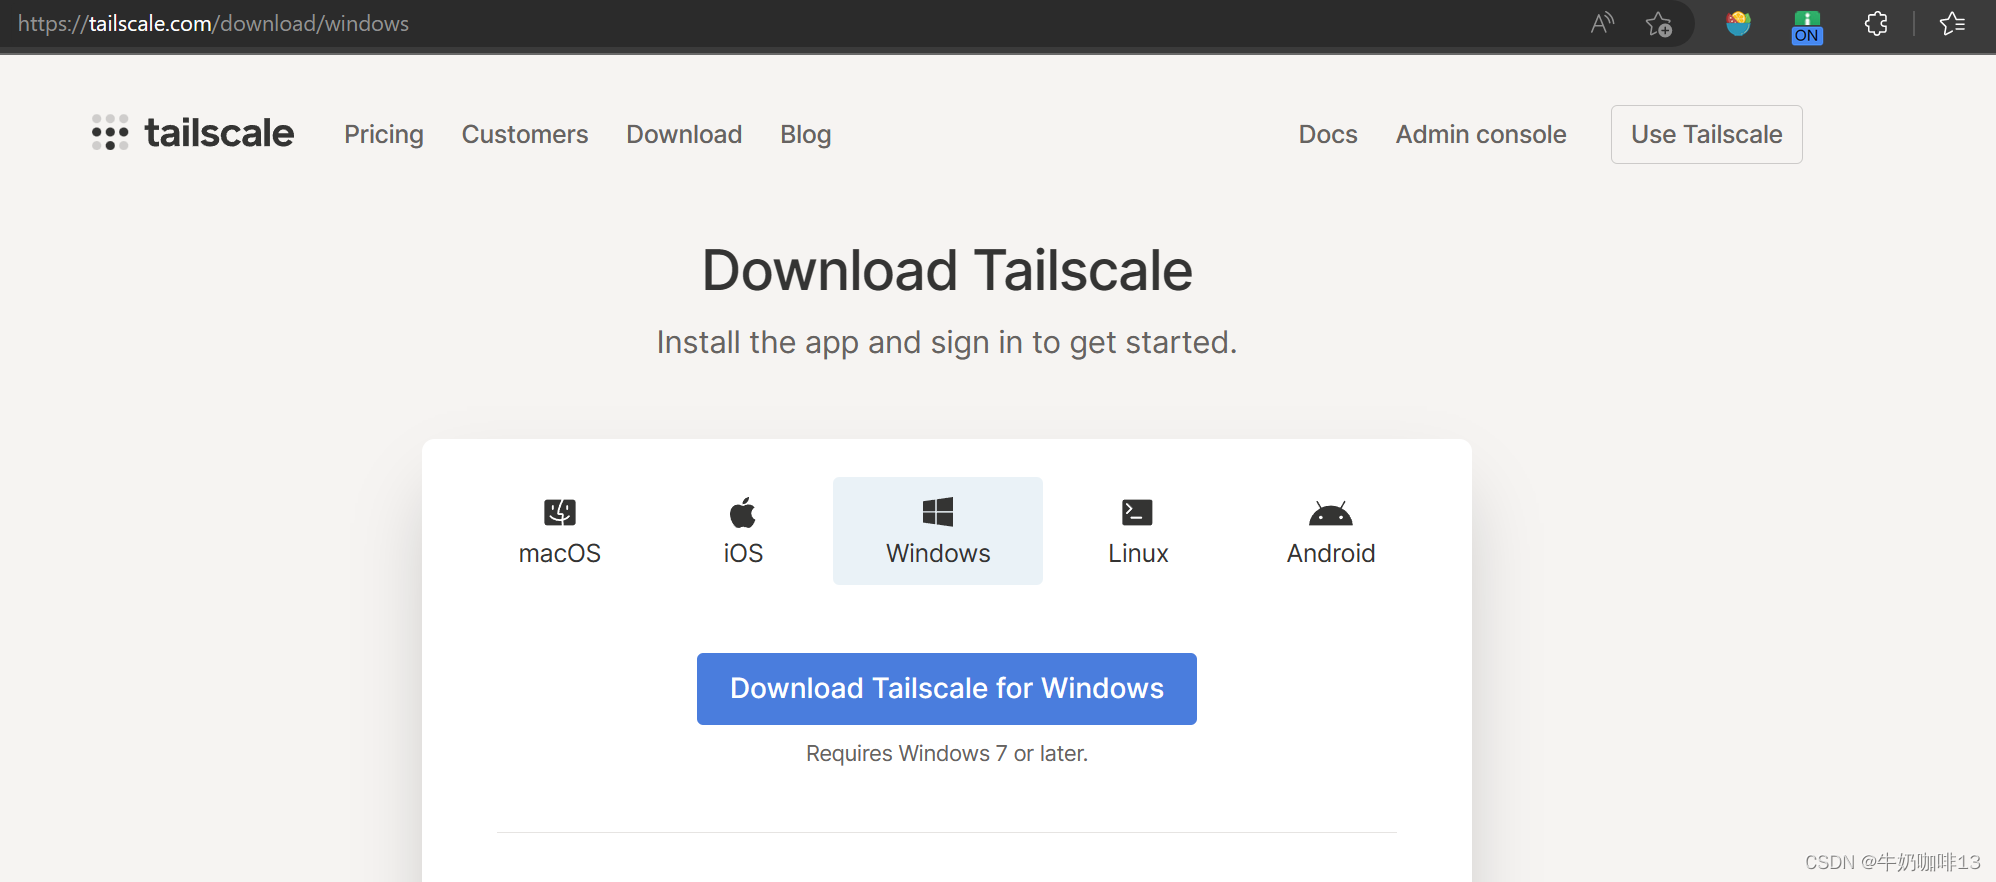Click the Use Tailscale button
The height and width of the screenshot is (882, 1996).
(x=1707, y=134)
